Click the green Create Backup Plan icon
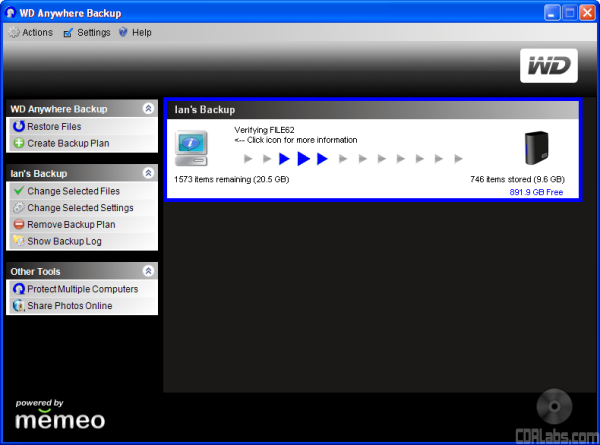The height and width of the screenshot is (445, 600). point(19,144)
